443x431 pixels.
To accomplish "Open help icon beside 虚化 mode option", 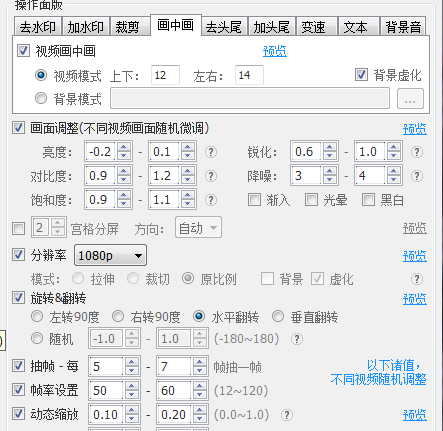I will (417, 279).
